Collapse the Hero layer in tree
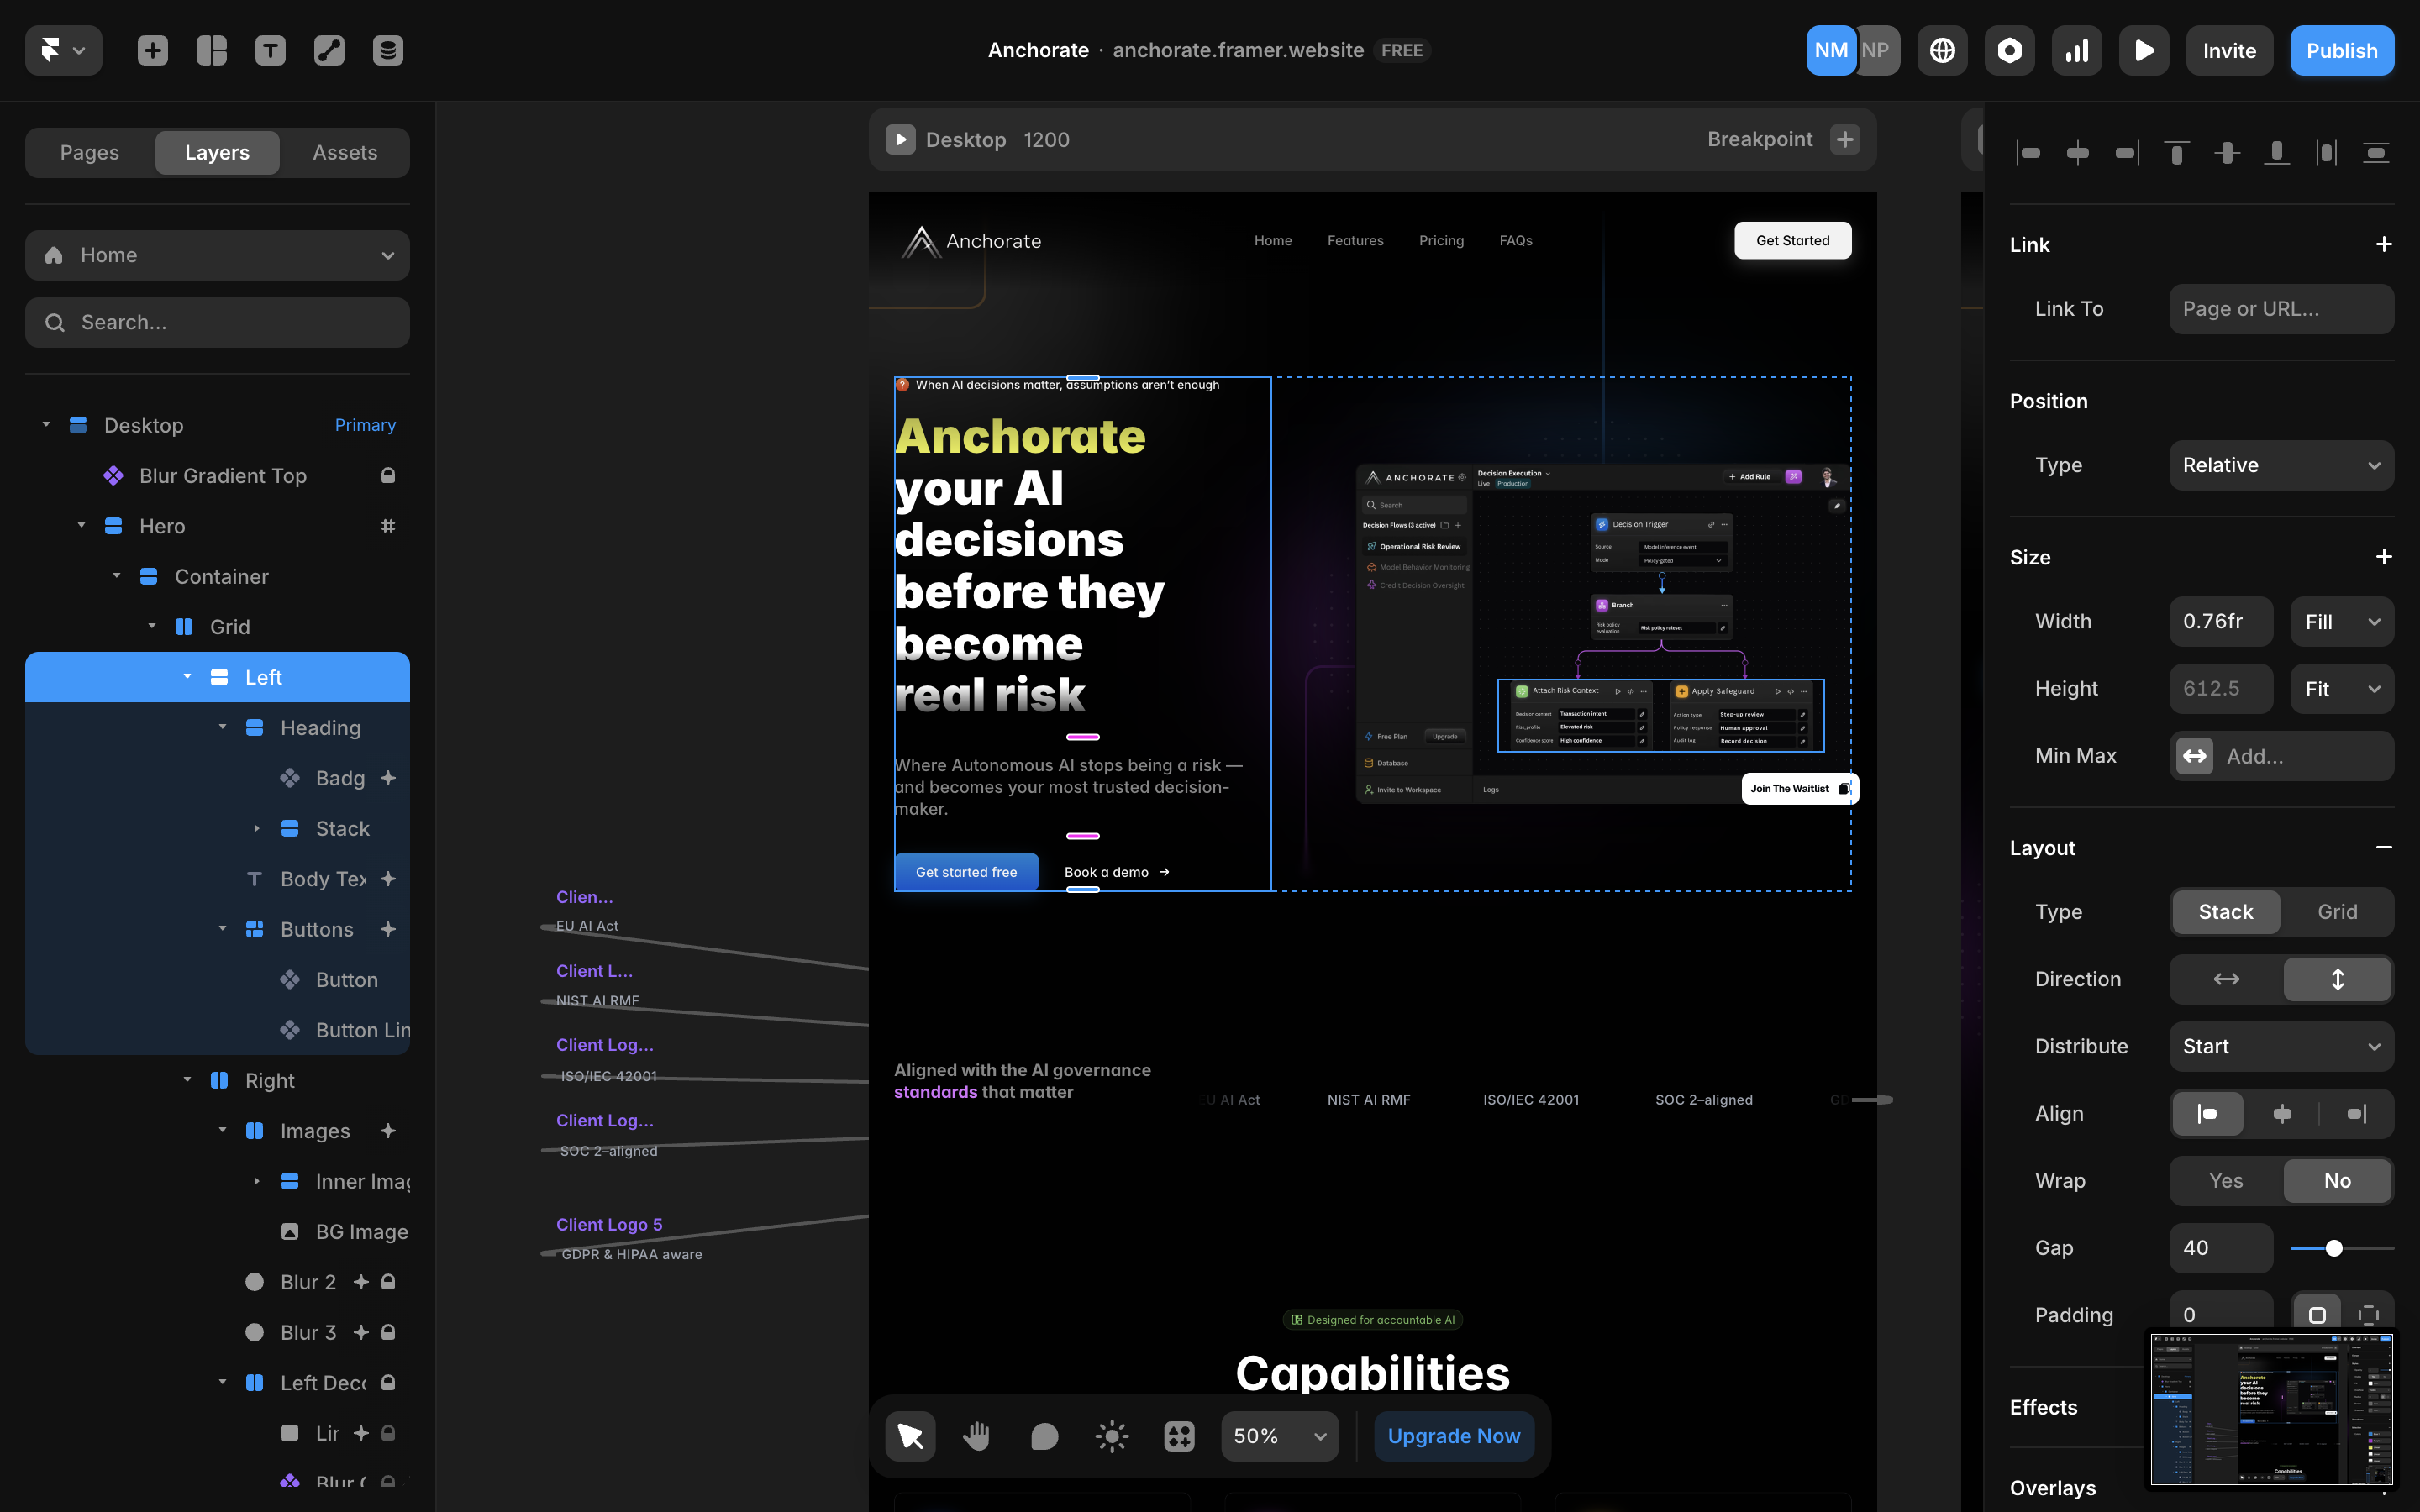Screen dimensions: 2420x1512 pyautogui.click(x=81, y=525)
